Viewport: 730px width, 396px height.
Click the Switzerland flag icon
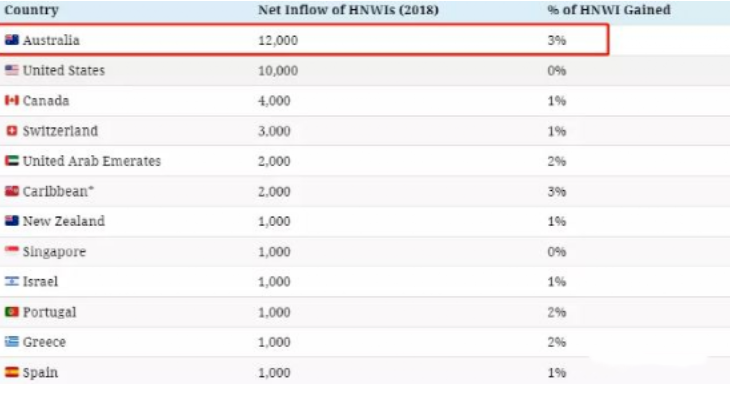click(x=12, y=131)
